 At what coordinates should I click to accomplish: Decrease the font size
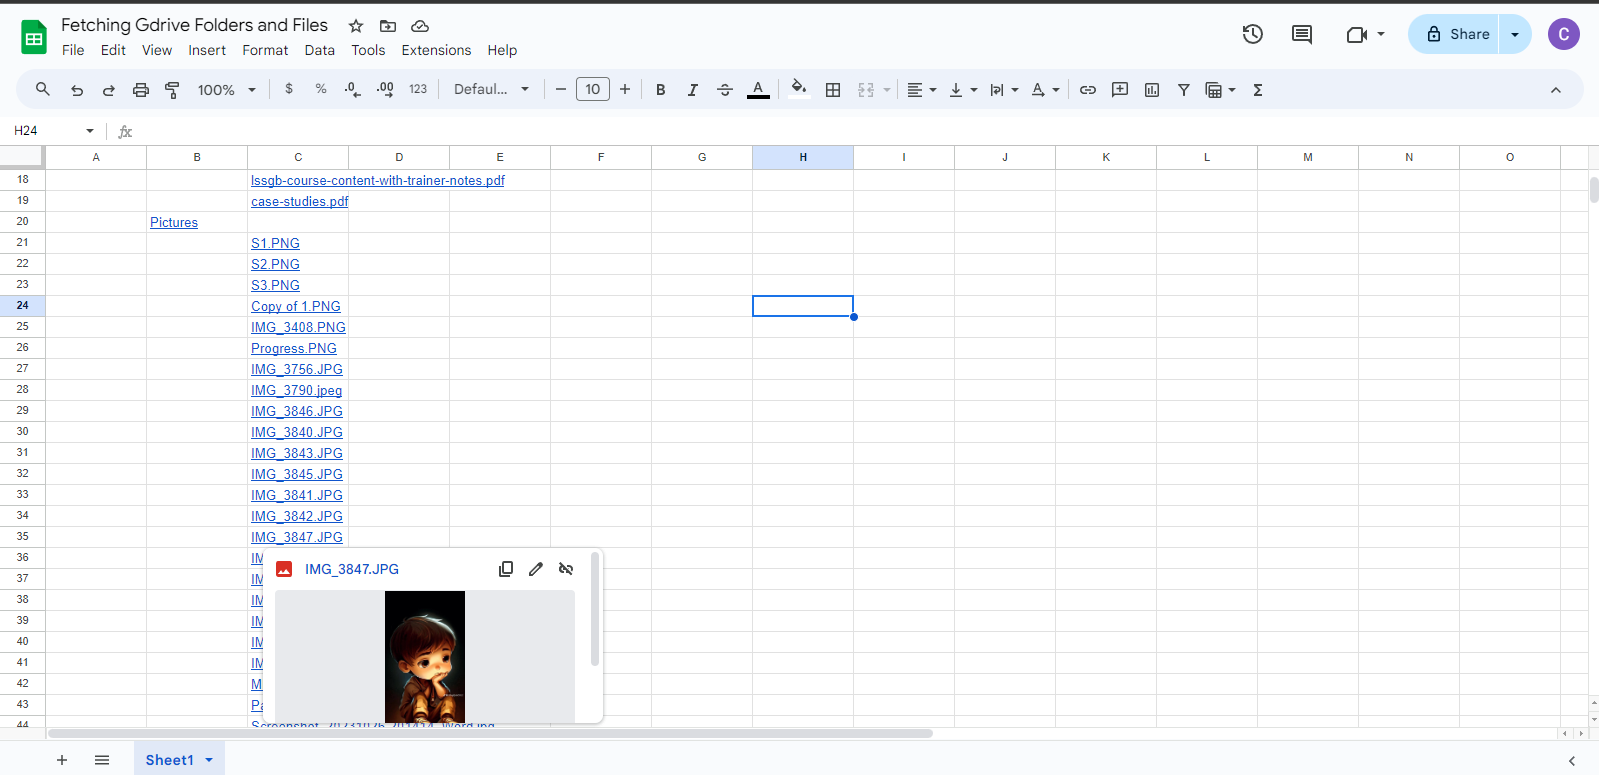click(x=561, y=90)
